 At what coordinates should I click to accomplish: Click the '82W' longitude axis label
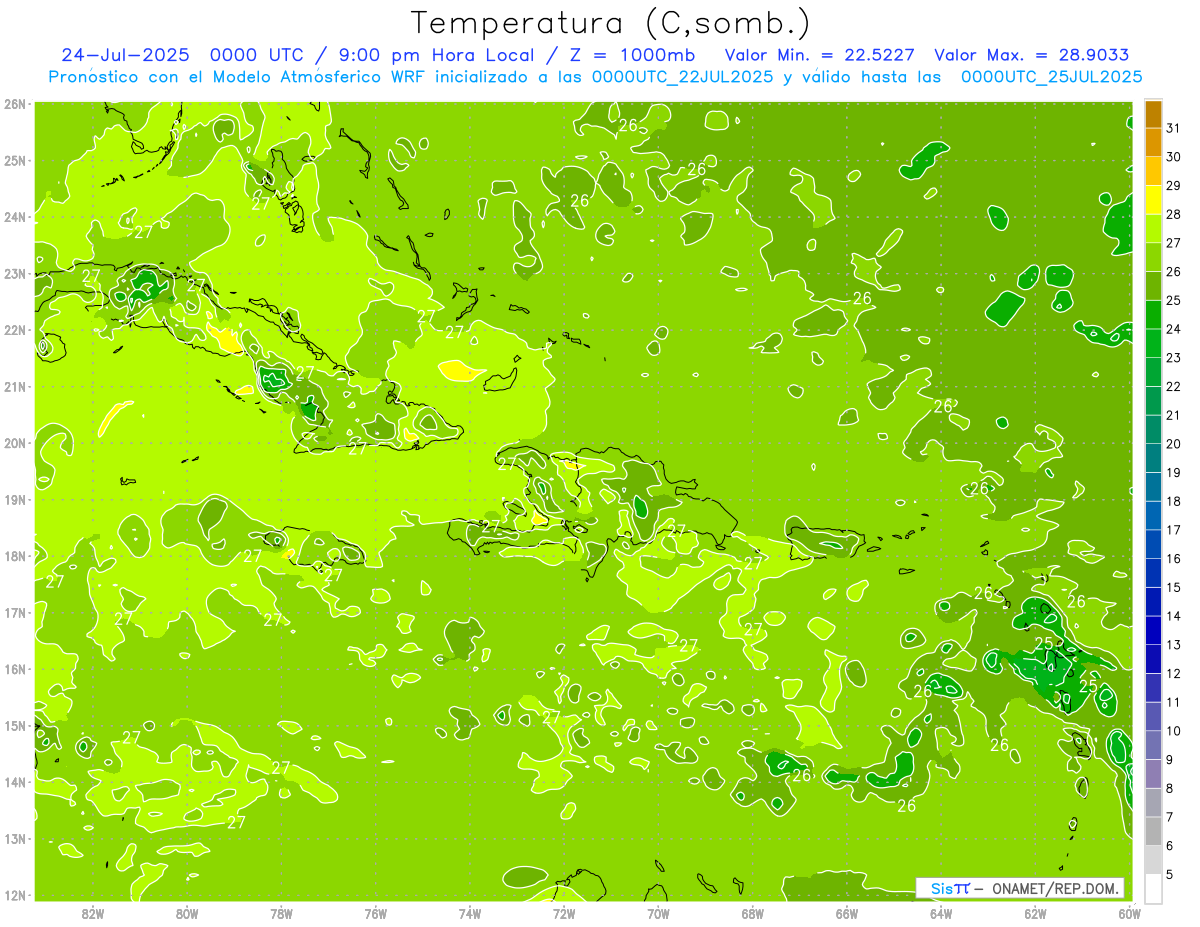[x=93, y=913]
